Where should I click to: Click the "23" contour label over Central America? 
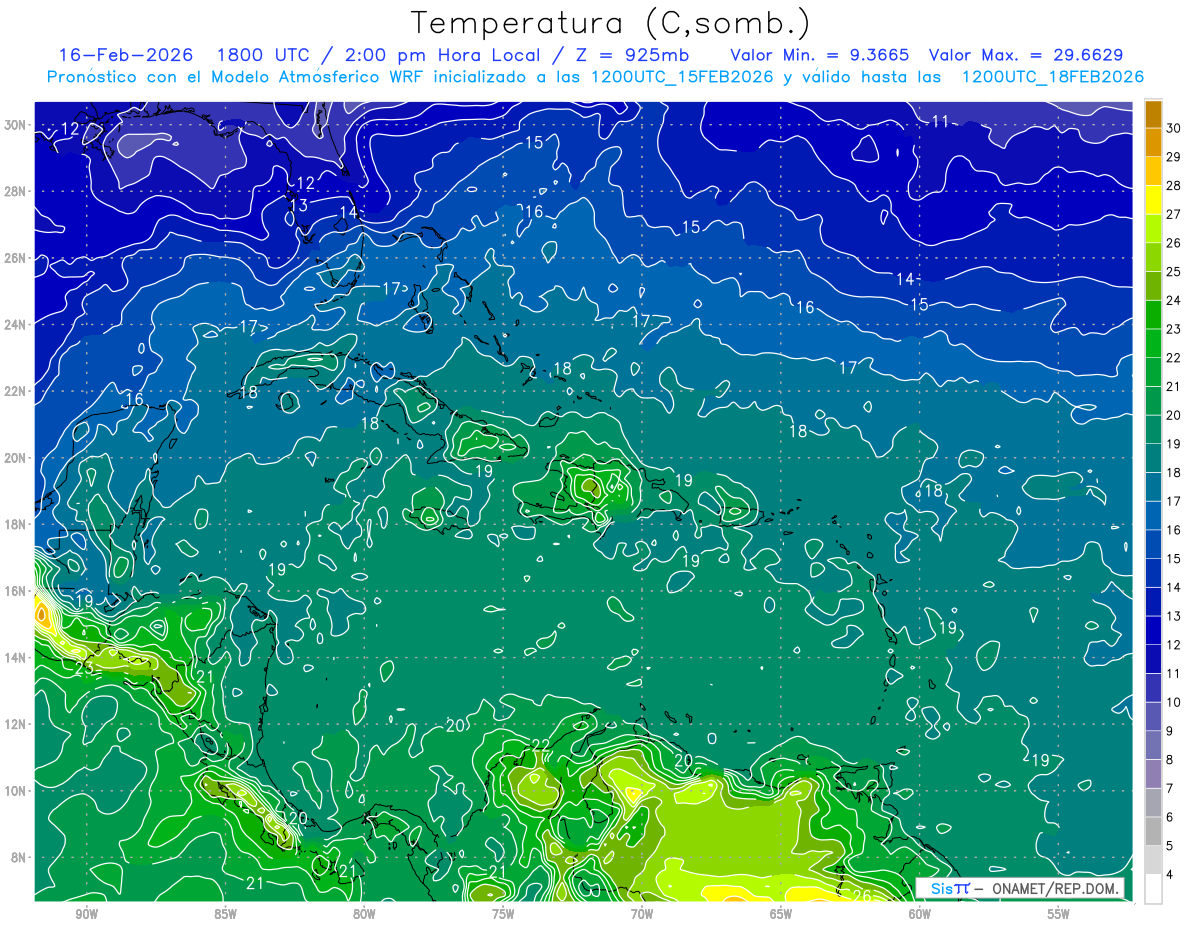click(83, 669)
